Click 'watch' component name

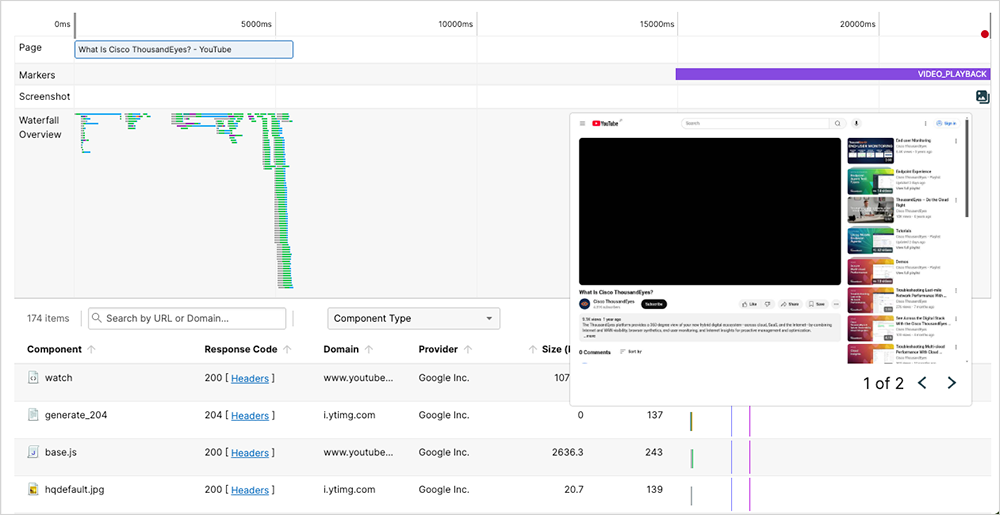(x=59, y=377)
